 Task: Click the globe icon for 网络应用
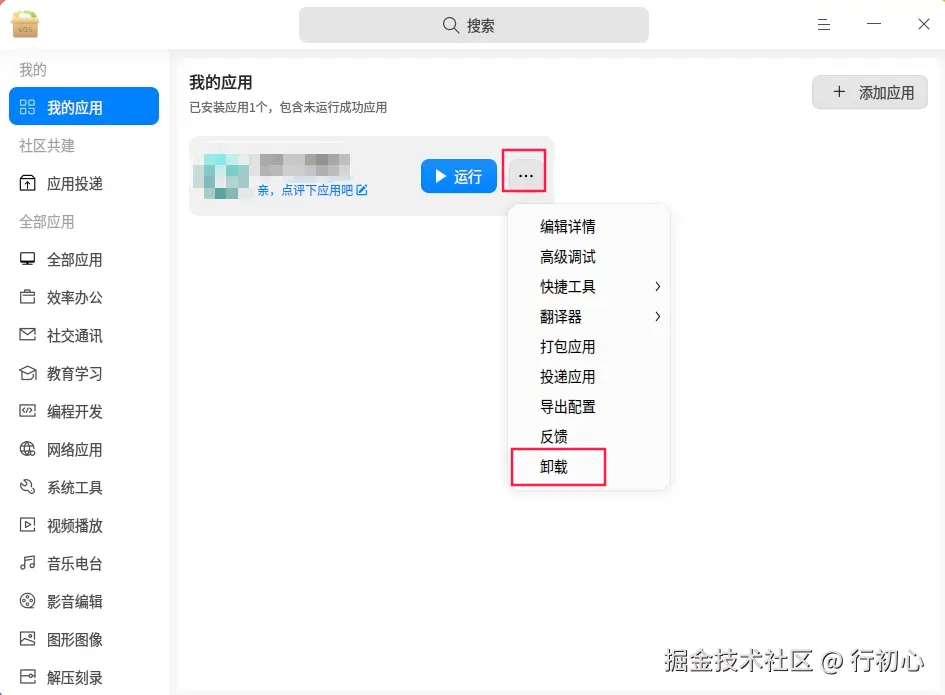[28, 449]
